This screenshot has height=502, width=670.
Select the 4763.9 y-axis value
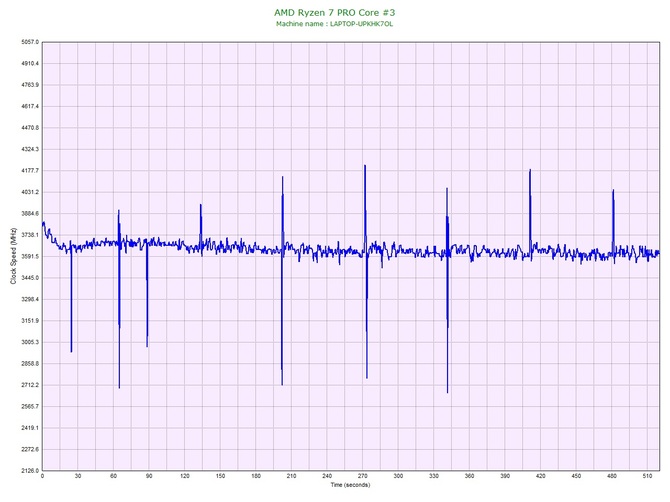(30, 85)
